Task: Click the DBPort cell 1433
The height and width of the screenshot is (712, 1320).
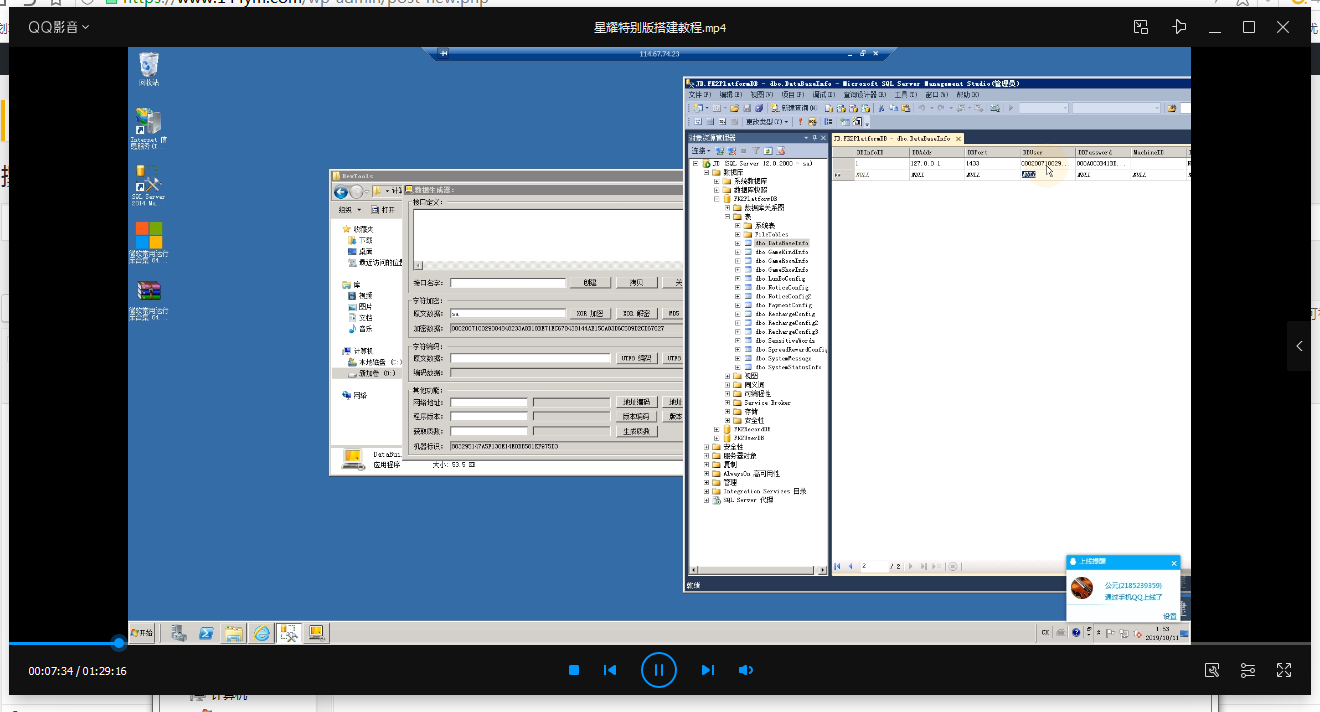Action: (x=990, y=163)
